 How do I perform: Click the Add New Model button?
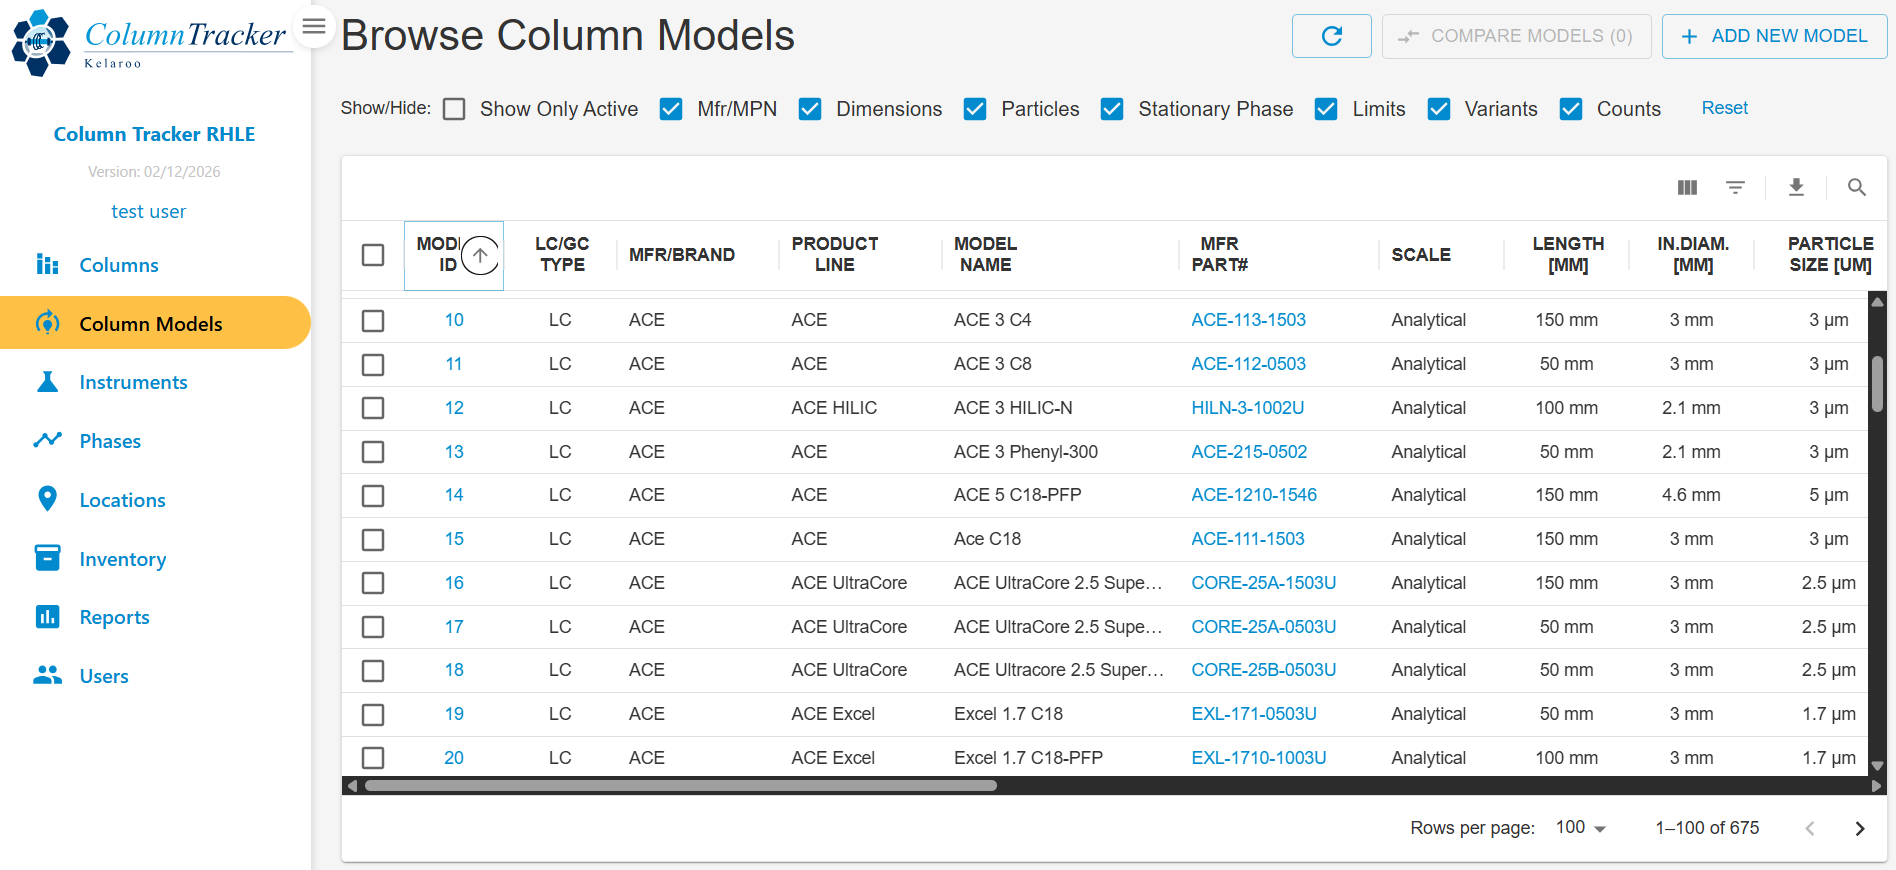click(x=1774, y=36)
